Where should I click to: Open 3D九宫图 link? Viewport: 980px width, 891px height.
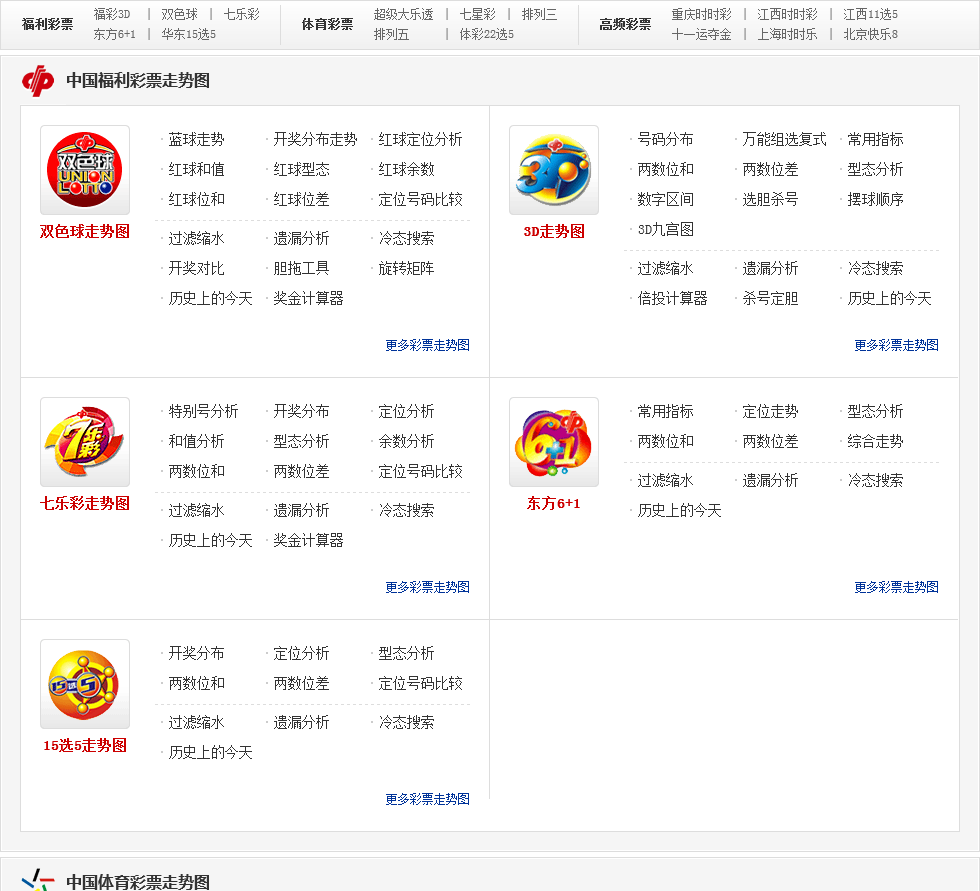(665, 229)
